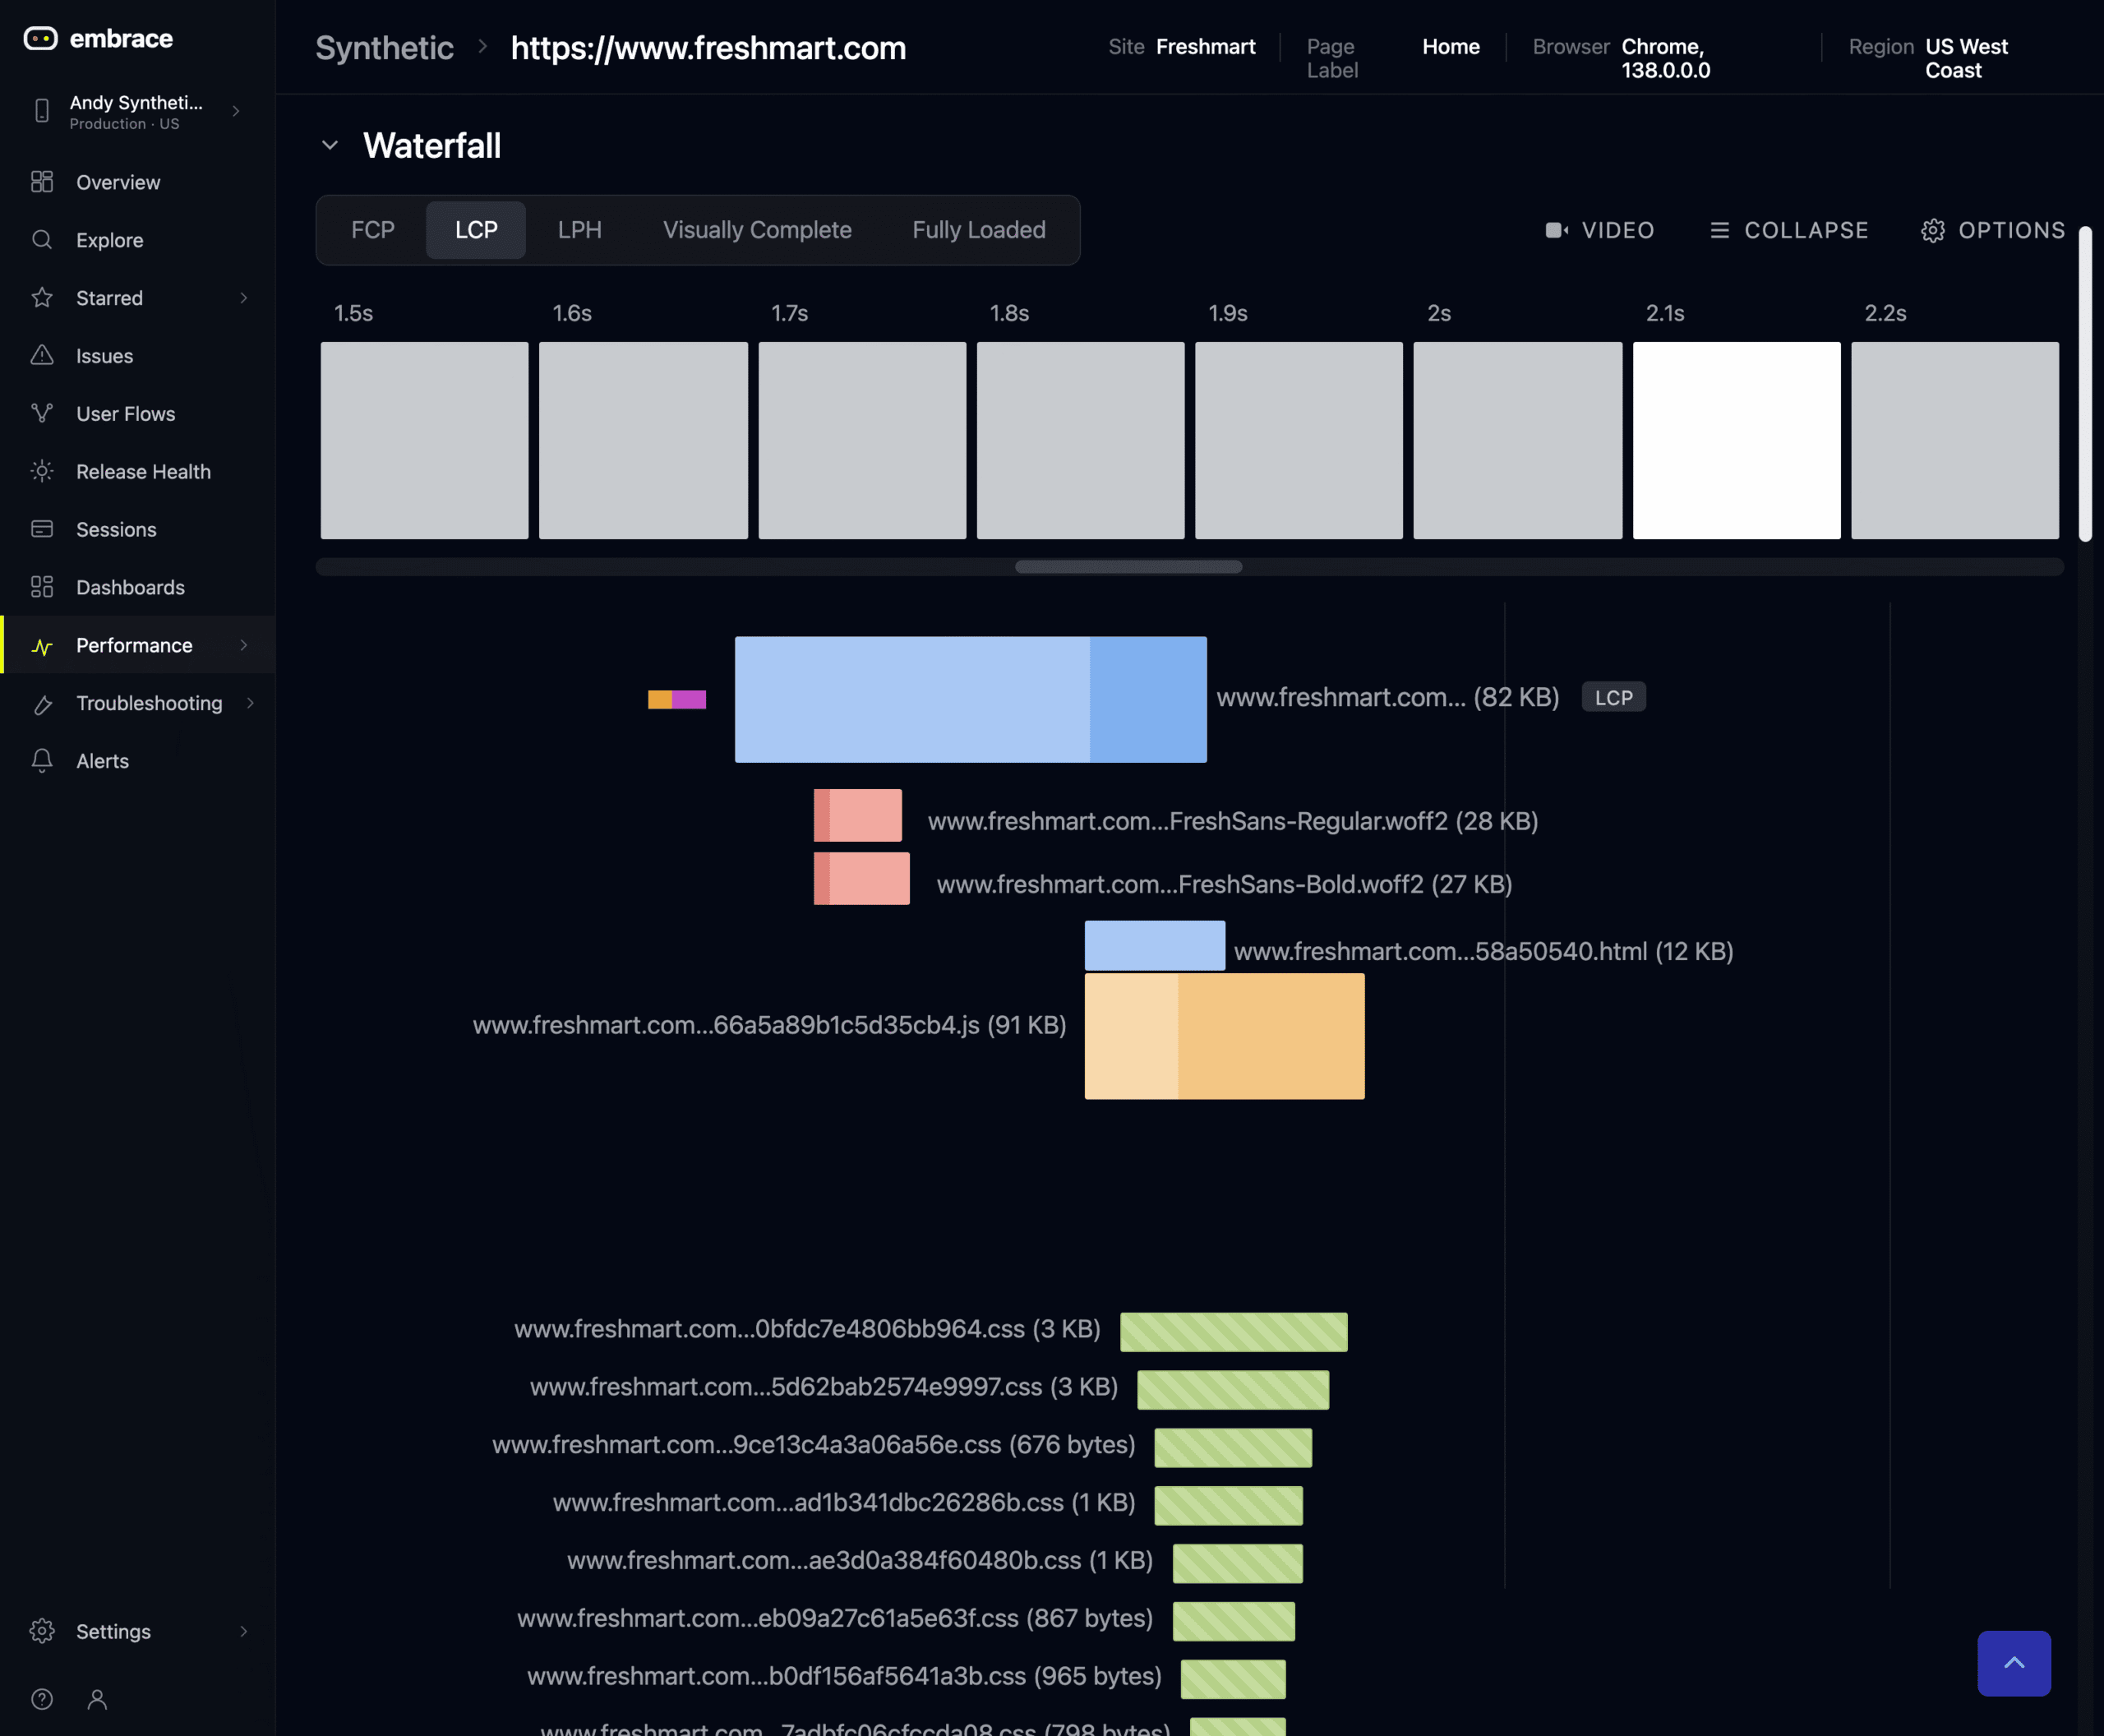2104x1736 pixels.
Task: Click the Issues warning triangle icon
Action: [x=42, y=355]
